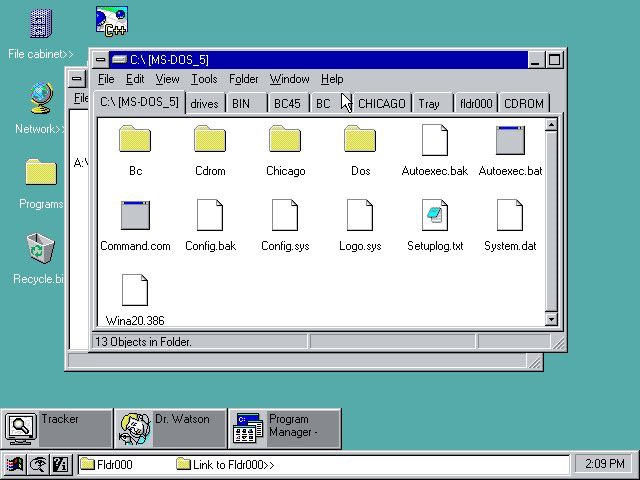
Task: Open the window control menu box
Action: coord(101,60)
